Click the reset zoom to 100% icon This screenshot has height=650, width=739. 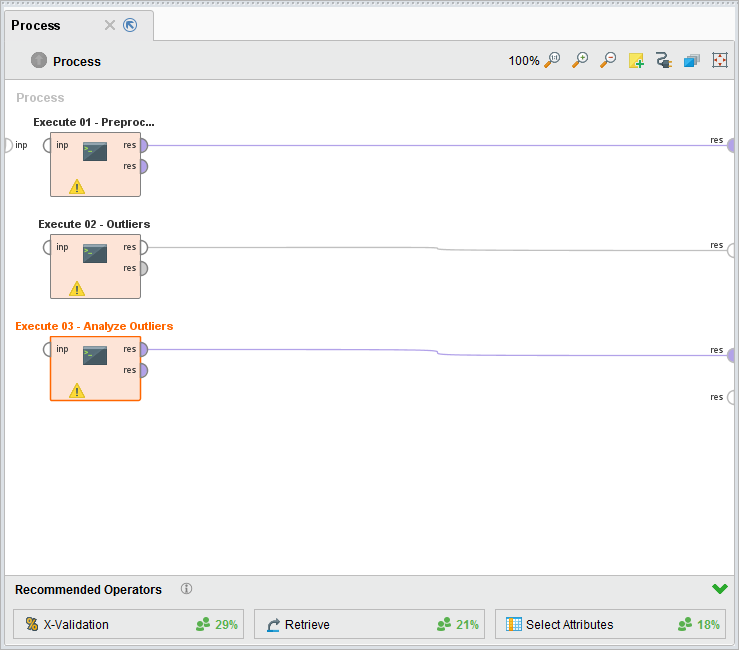pyautogui.click(x=552, y=60)
